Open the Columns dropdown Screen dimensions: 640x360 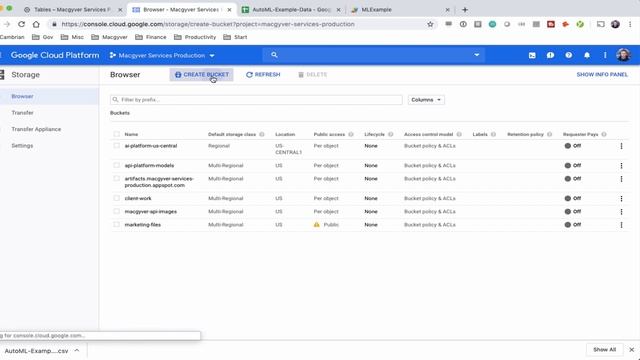click(x=426, y=100)
